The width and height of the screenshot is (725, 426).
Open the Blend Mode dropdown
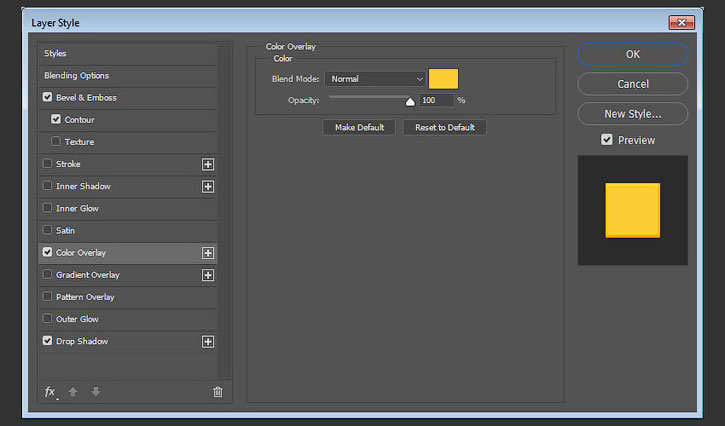point(377,79)
